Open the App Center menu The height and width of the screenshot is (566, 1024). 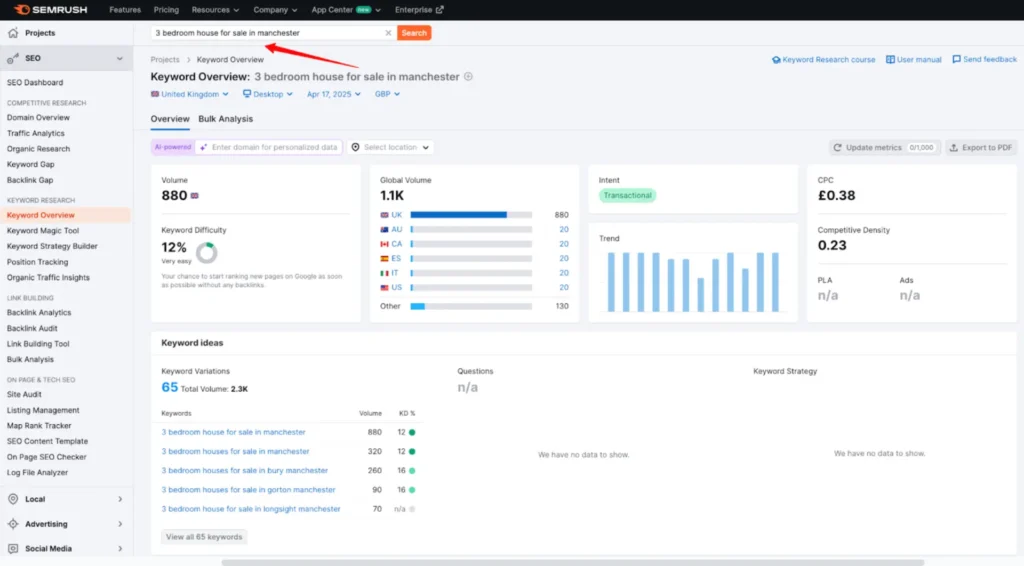pyautogui.click(x=345, y=10)
